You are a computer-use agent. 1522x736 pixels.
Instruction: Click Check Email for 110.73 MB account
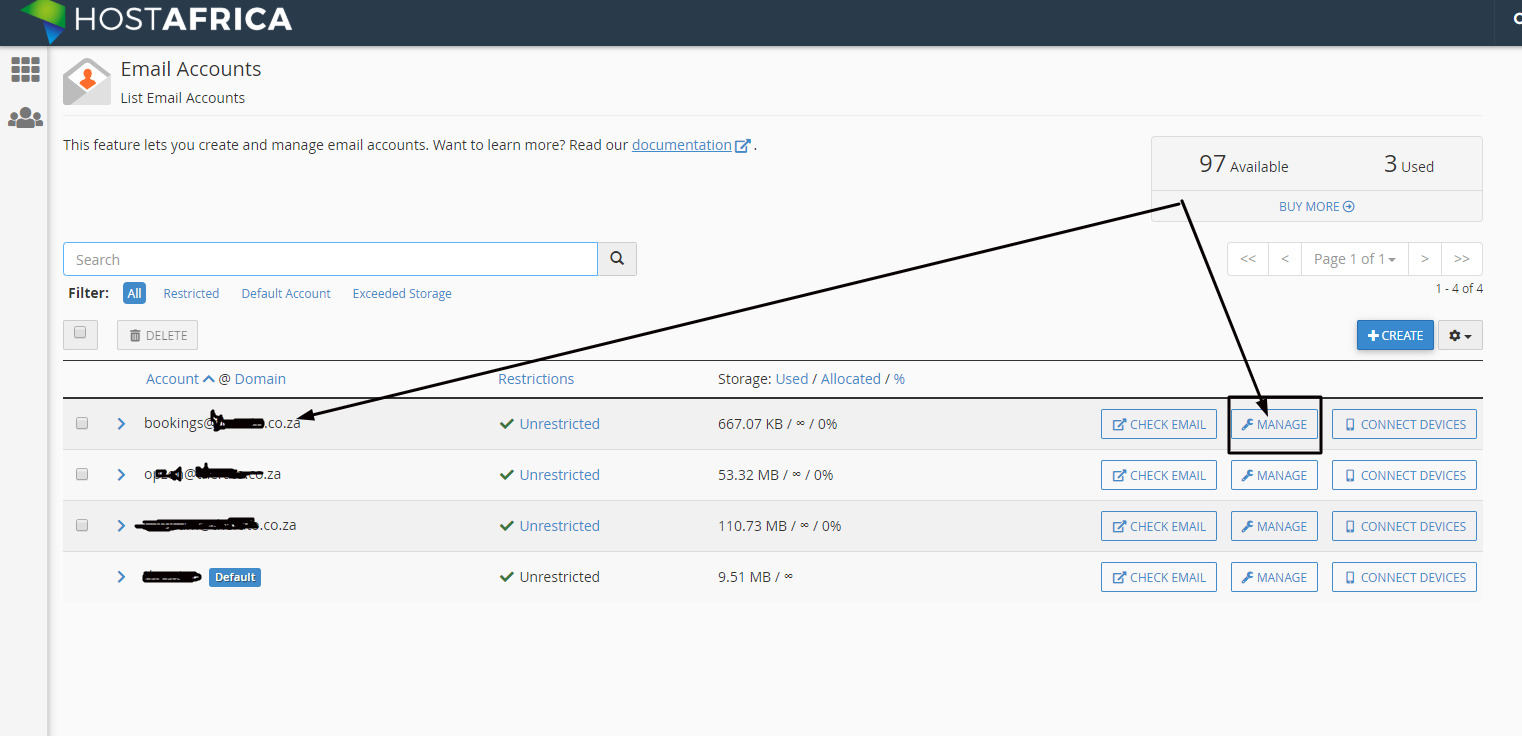coord(1159,526)
